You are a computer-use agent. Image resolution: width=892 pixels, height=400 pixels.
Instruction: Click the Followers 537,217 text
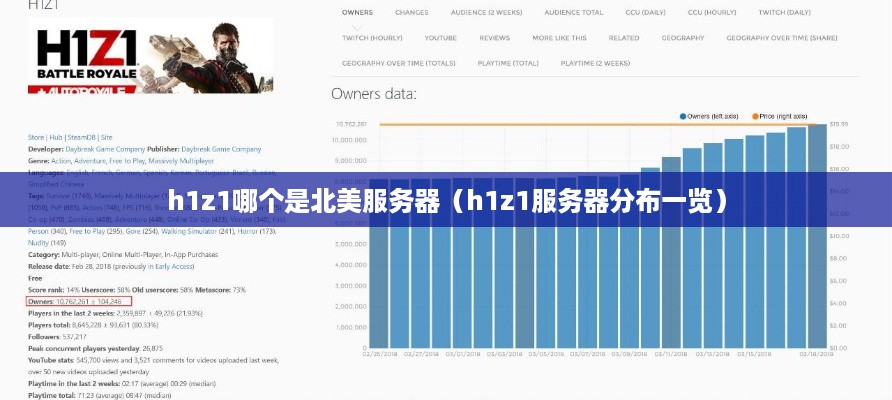coord(56,337)
